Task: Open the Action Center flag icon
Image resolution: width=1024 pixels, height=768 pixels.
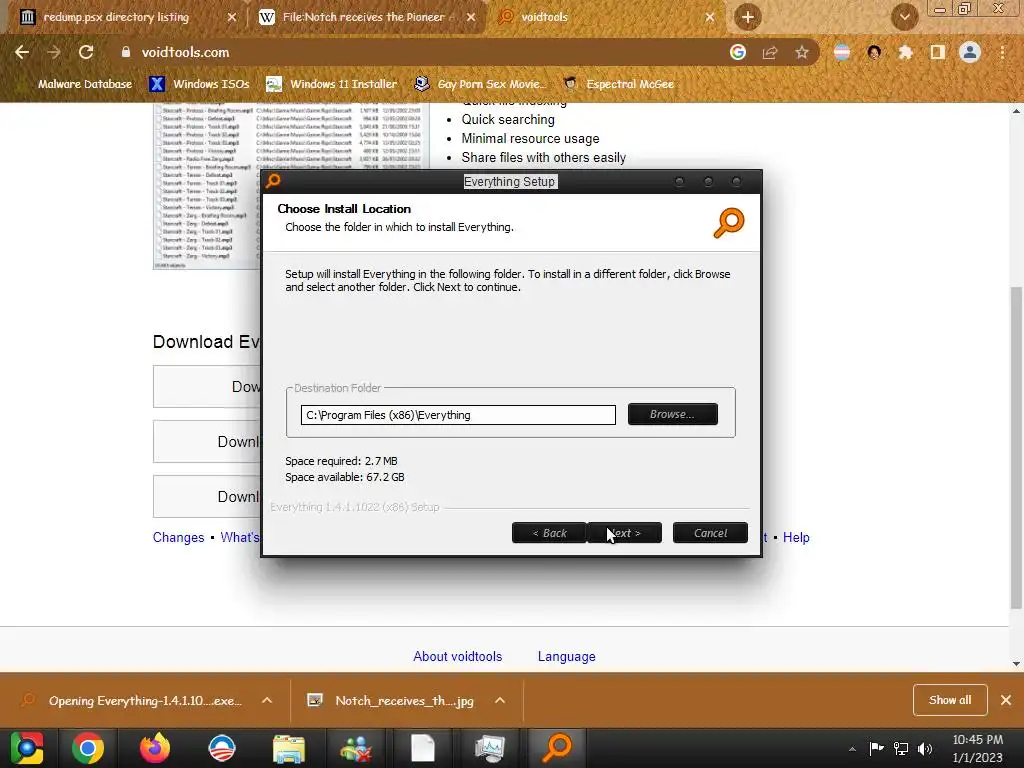Action: pos(876,748)
